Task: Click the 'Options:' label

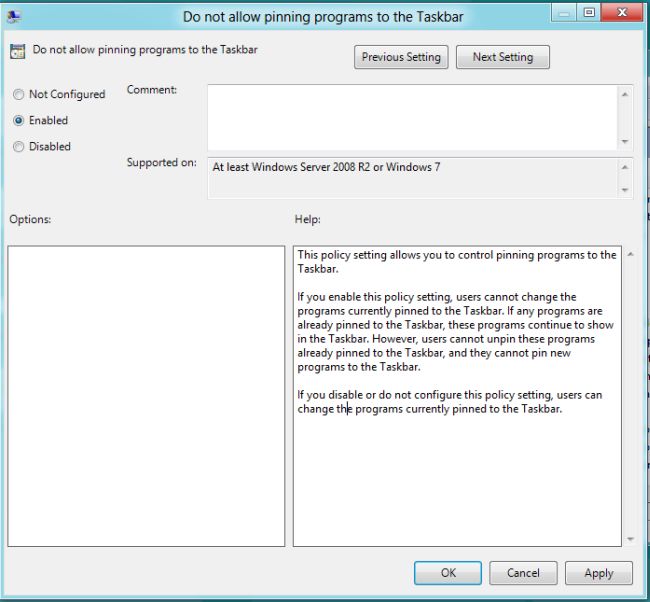Action: pos(30,219)
